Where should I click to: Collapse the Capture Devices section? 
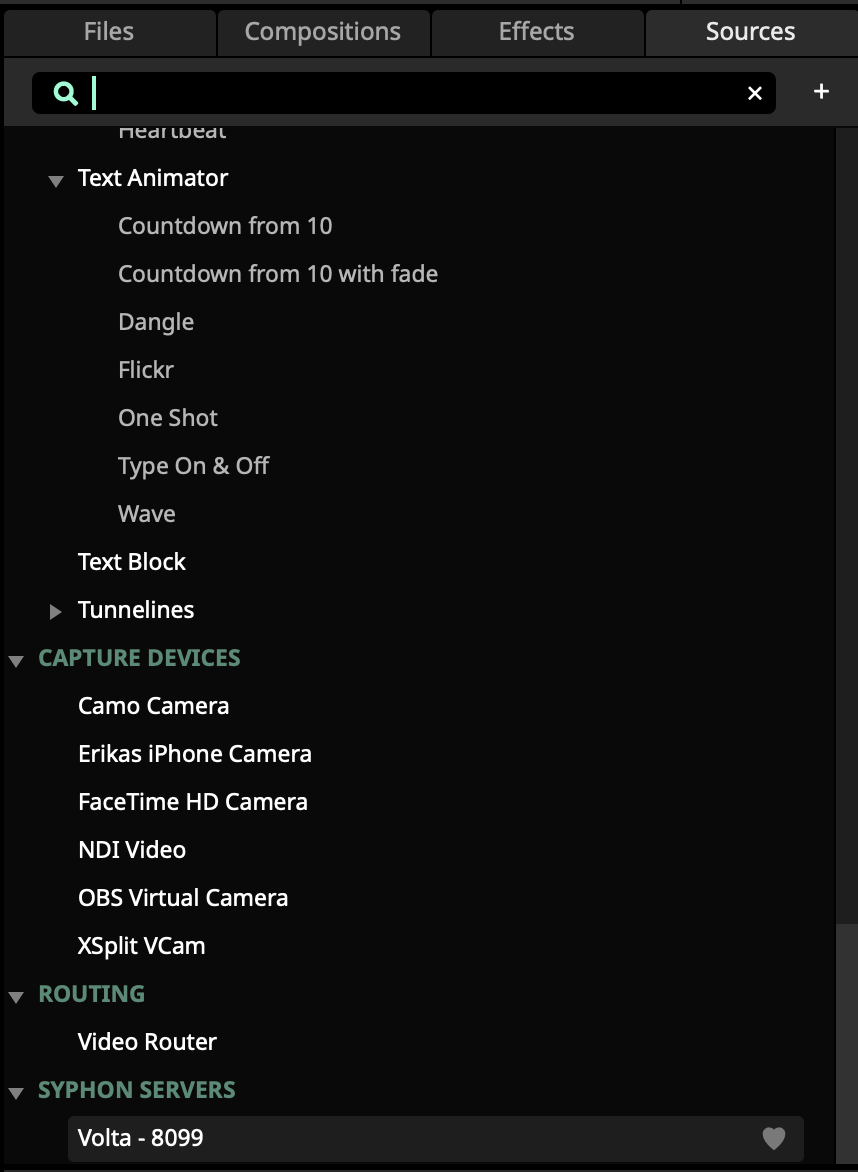tap(16, 660)
